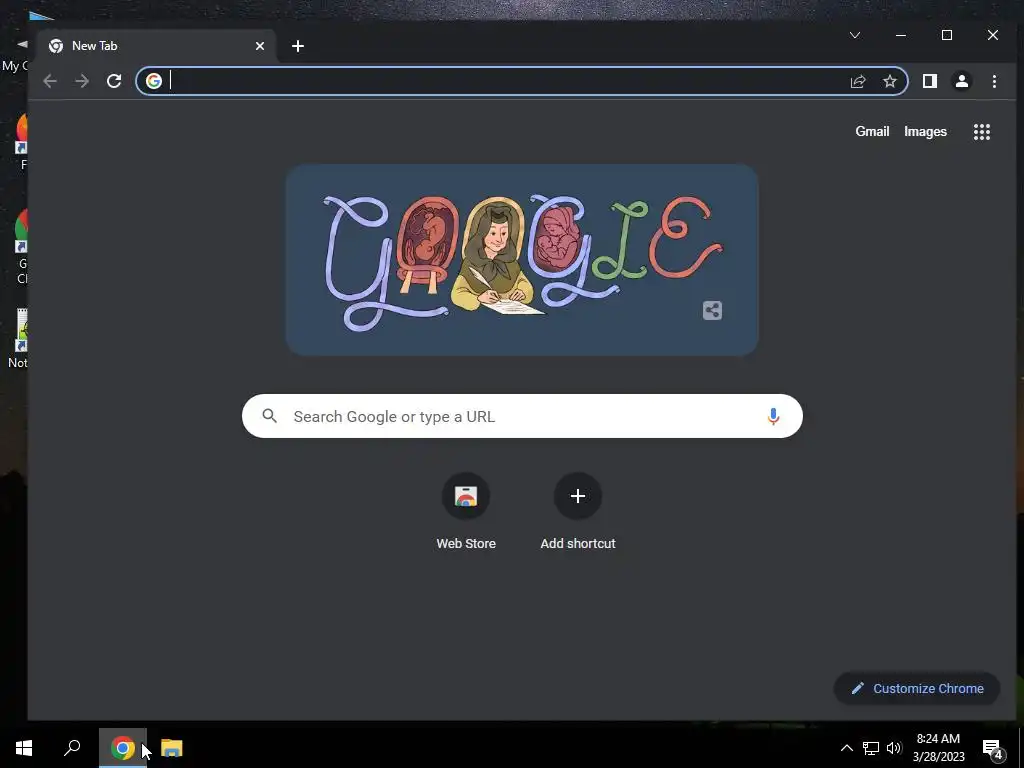Open the volume tray icon

(893, 748)
